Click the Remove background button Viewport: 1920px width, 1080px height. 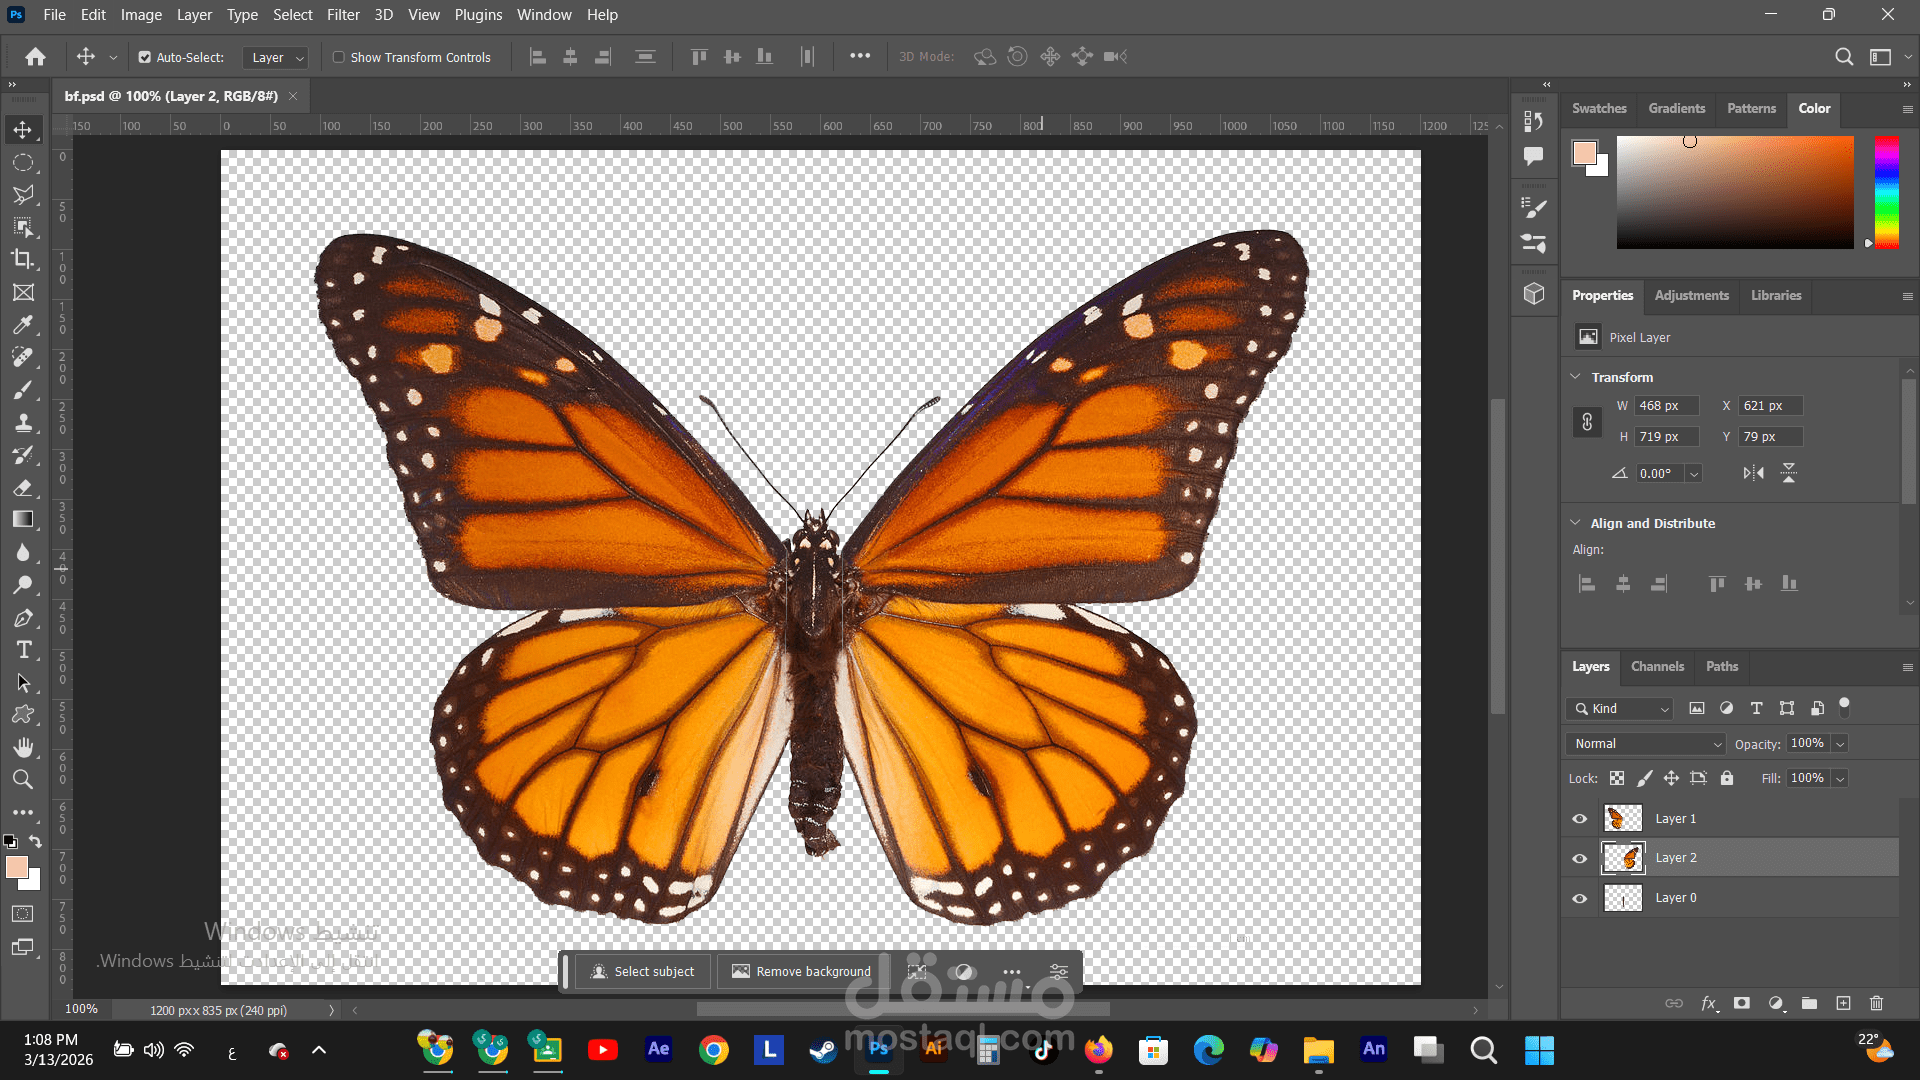click(x=801, y=971)
